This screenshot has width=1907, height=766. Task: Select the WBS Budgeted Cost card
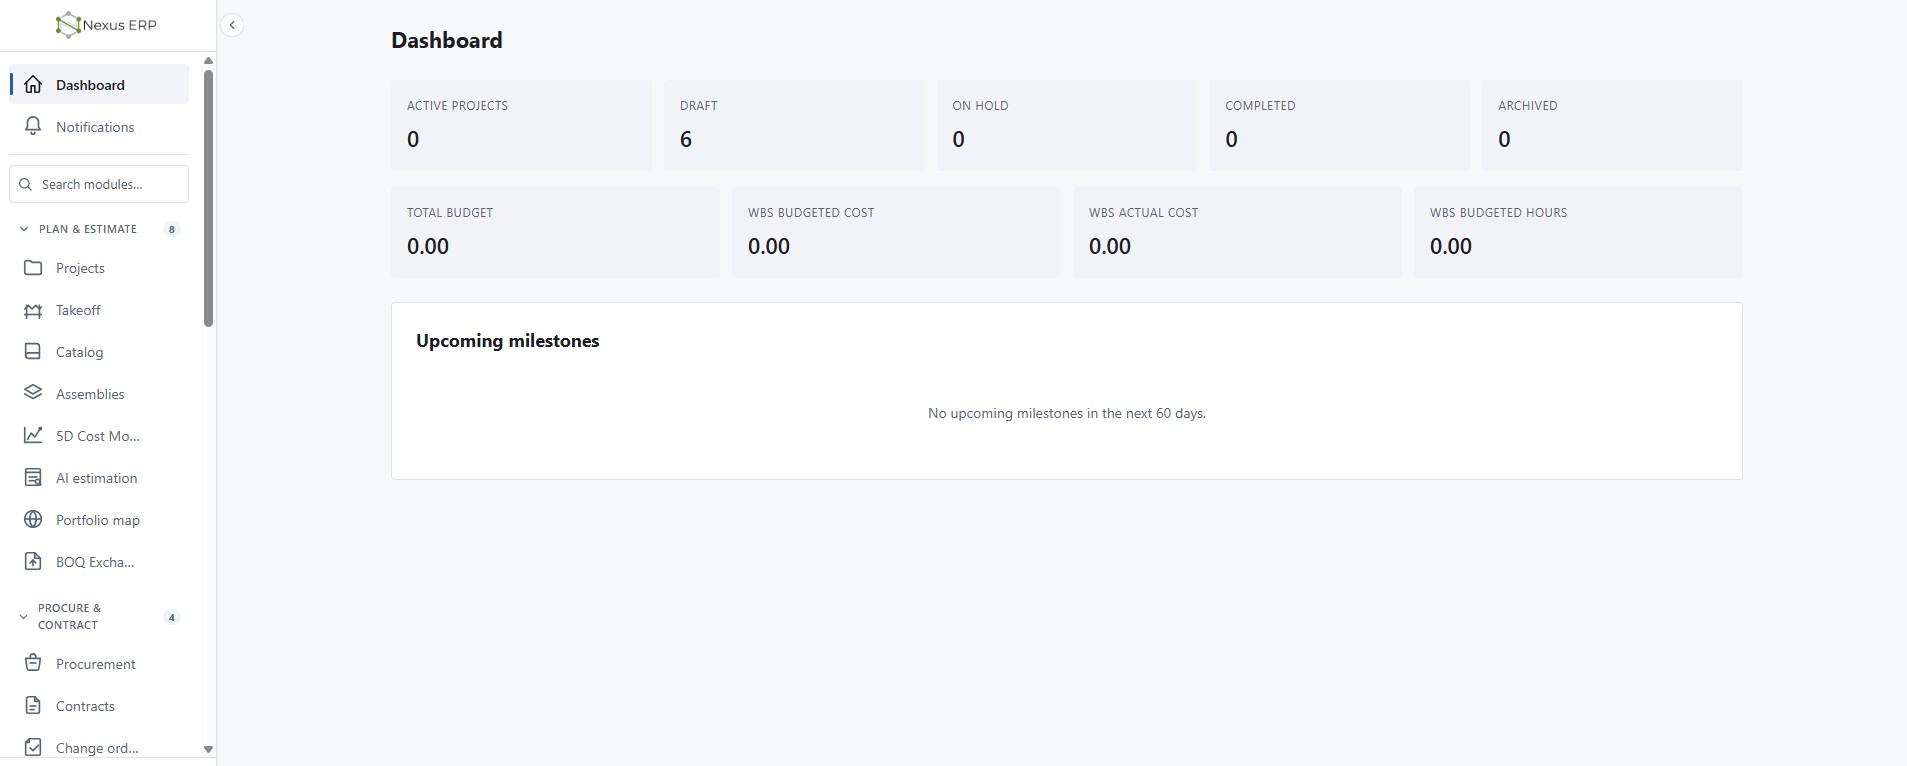896,232
